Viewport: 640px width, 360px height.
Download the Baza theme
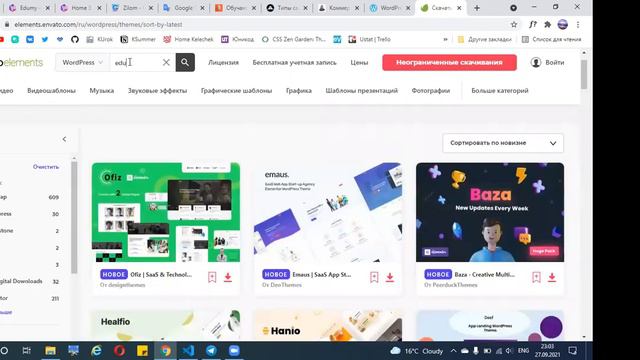(x=552, y=277)
